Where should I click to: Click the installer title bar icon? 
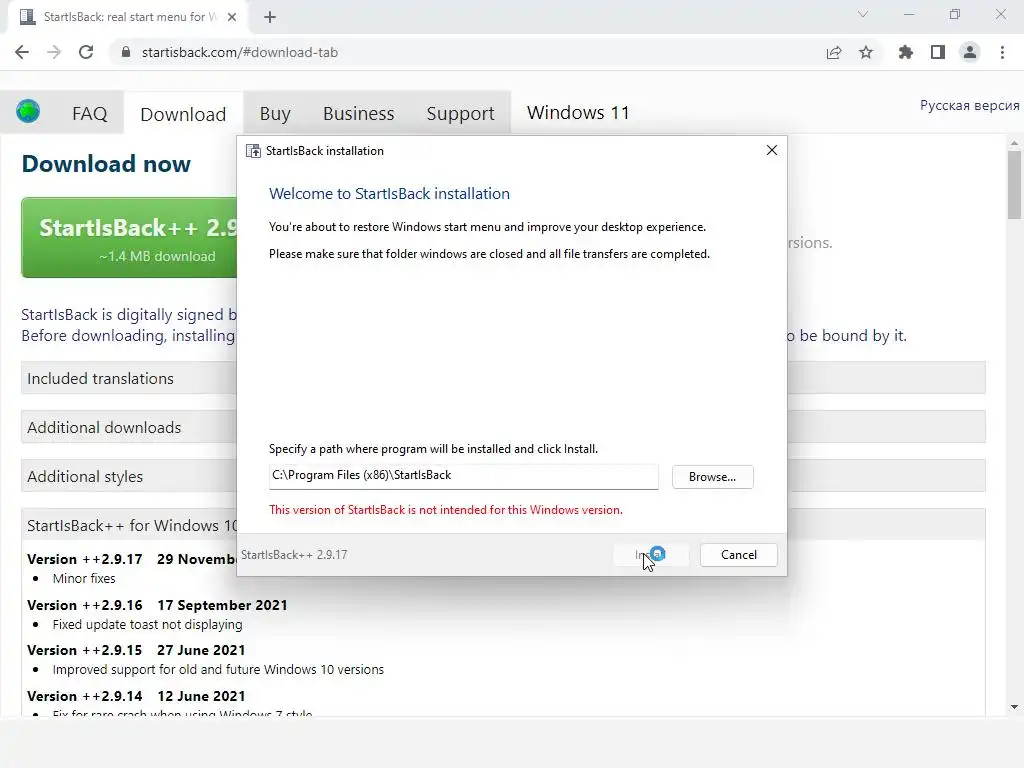pos(253,151)
